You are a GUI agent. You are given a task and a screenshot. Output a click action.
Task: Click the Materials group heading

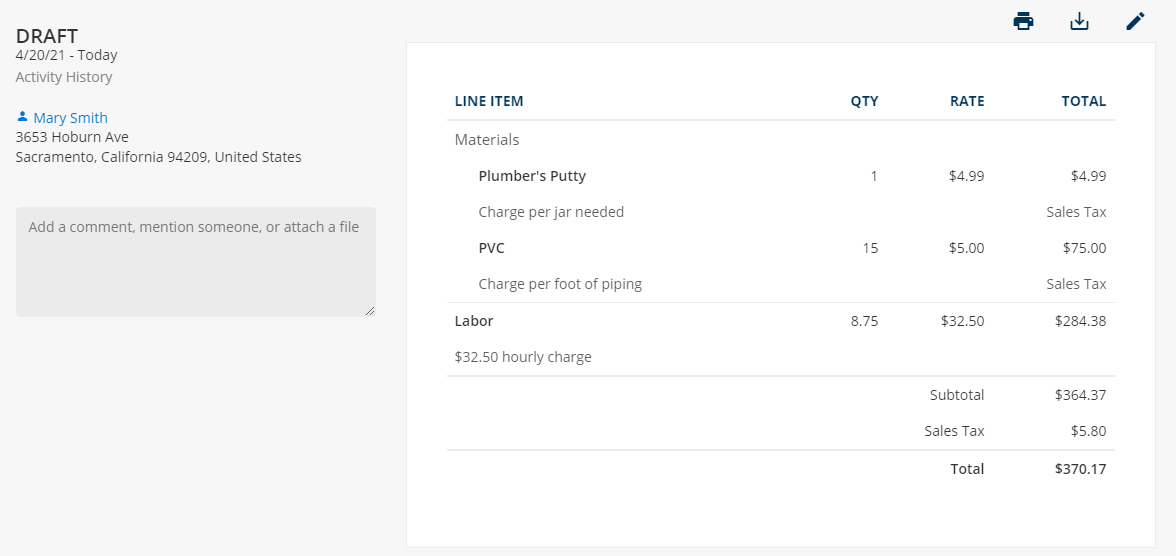coord(487,140)
